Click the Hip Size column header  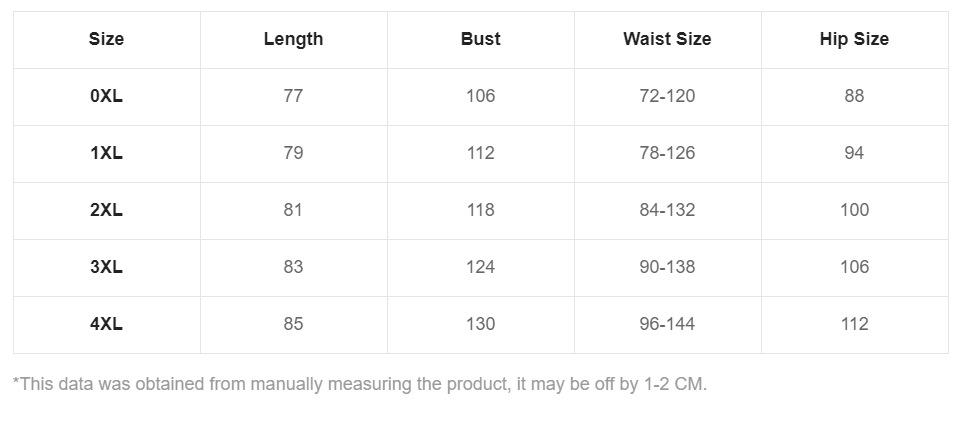coord(854,39)
